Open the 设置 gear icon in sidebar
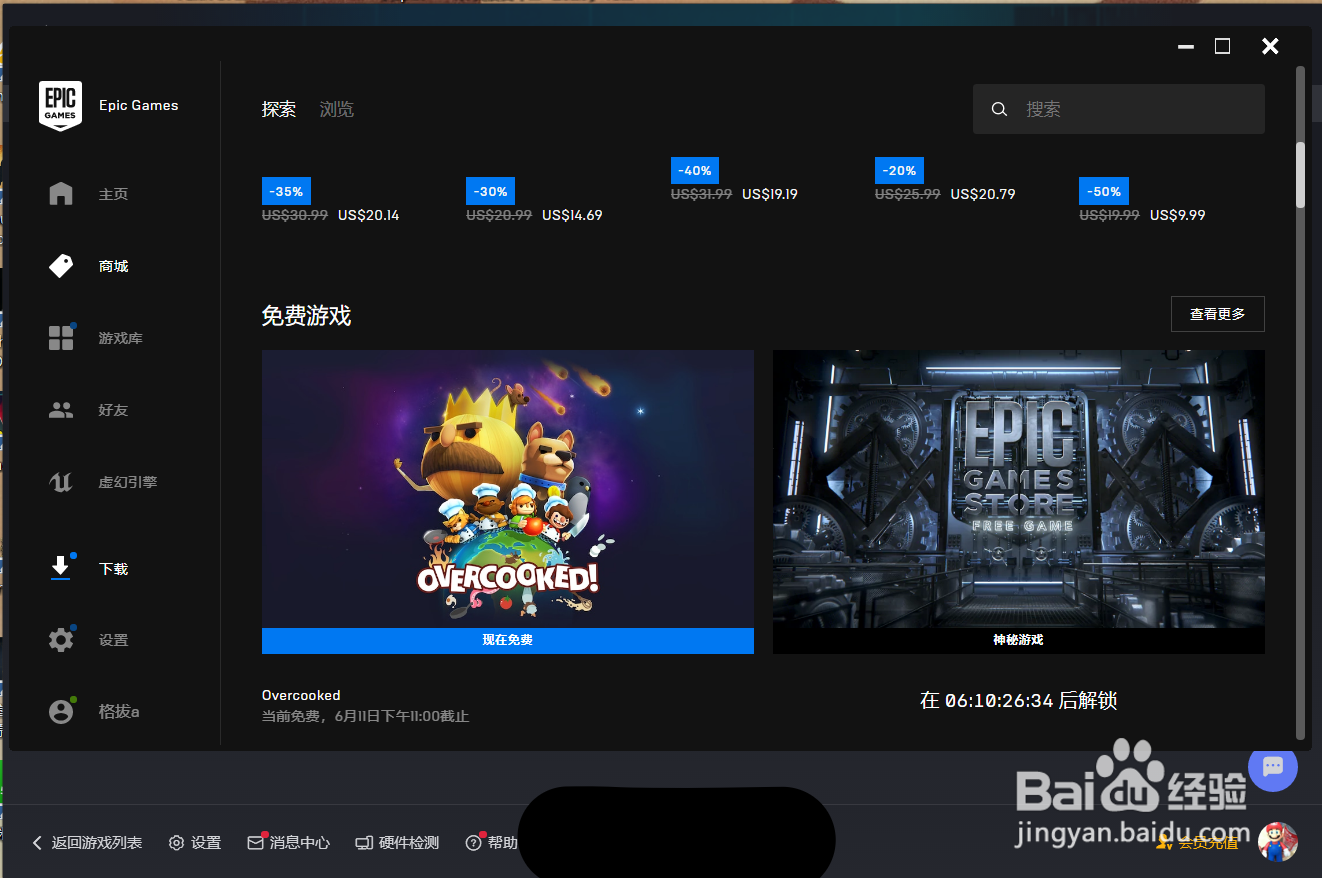1322x878 pixels. coord(61,640)
